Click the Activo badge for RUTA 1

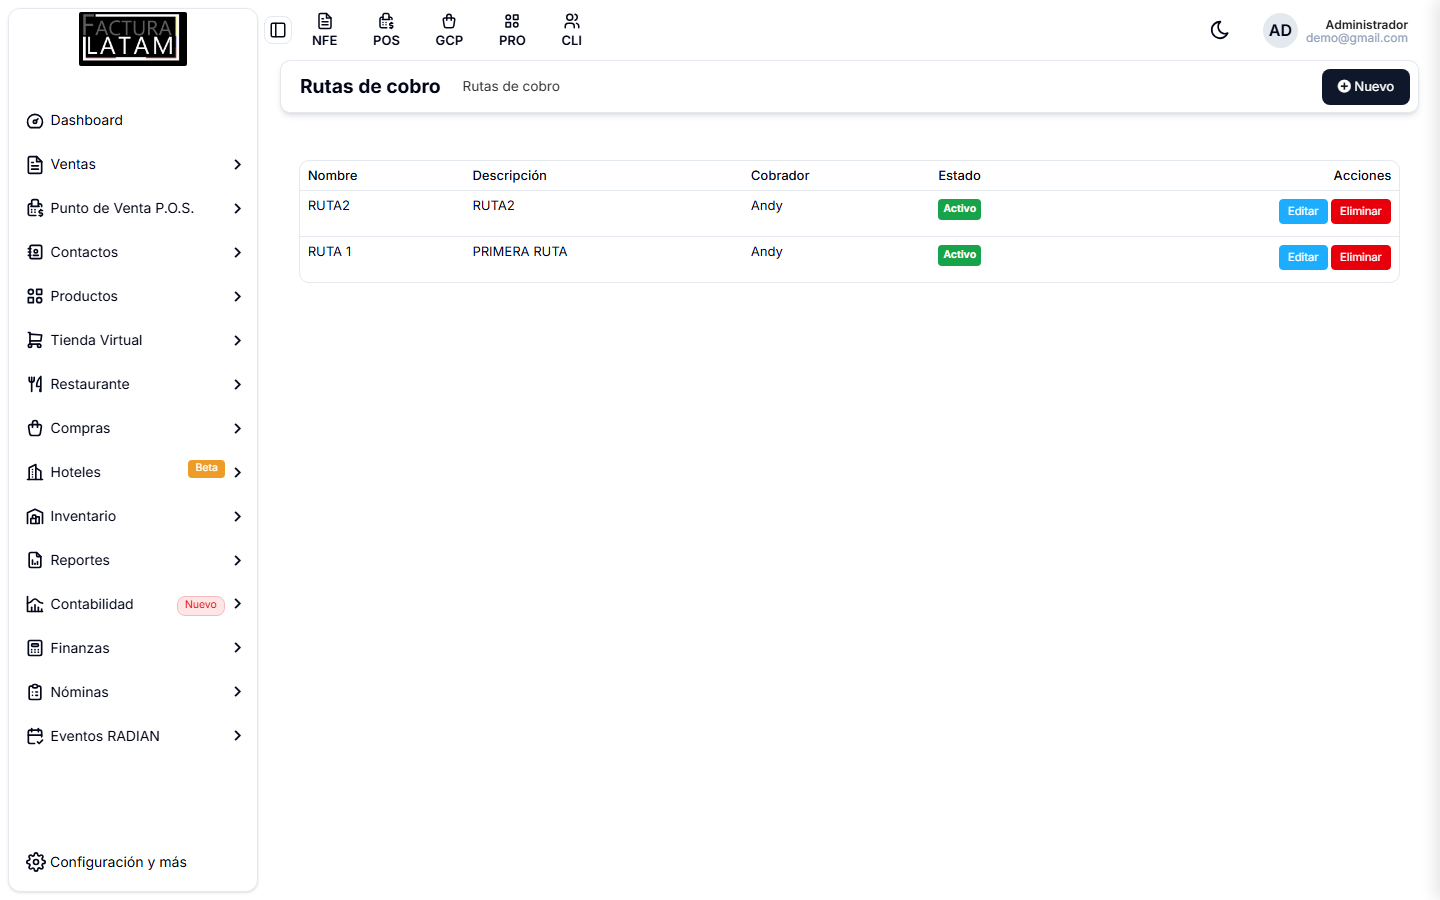pos(959,255)
